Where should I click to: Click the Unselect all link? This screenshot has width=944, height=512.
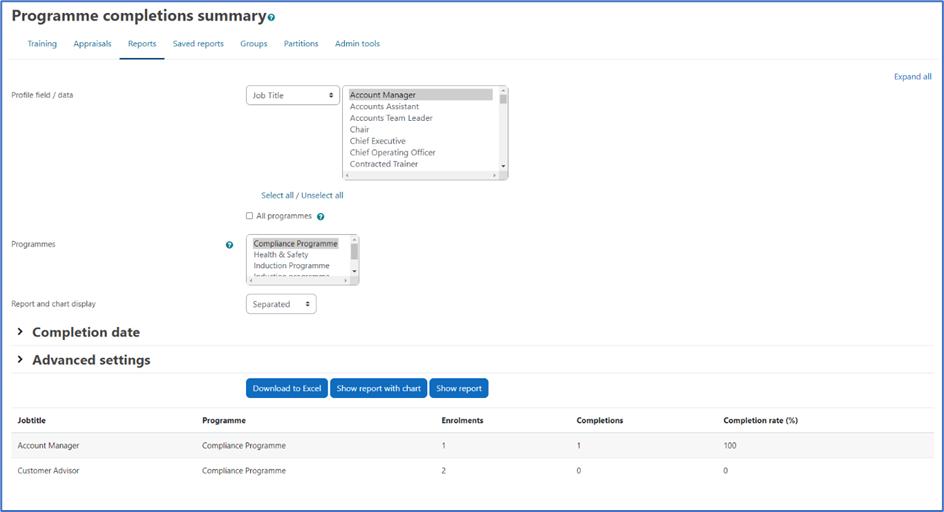(322, 195)
